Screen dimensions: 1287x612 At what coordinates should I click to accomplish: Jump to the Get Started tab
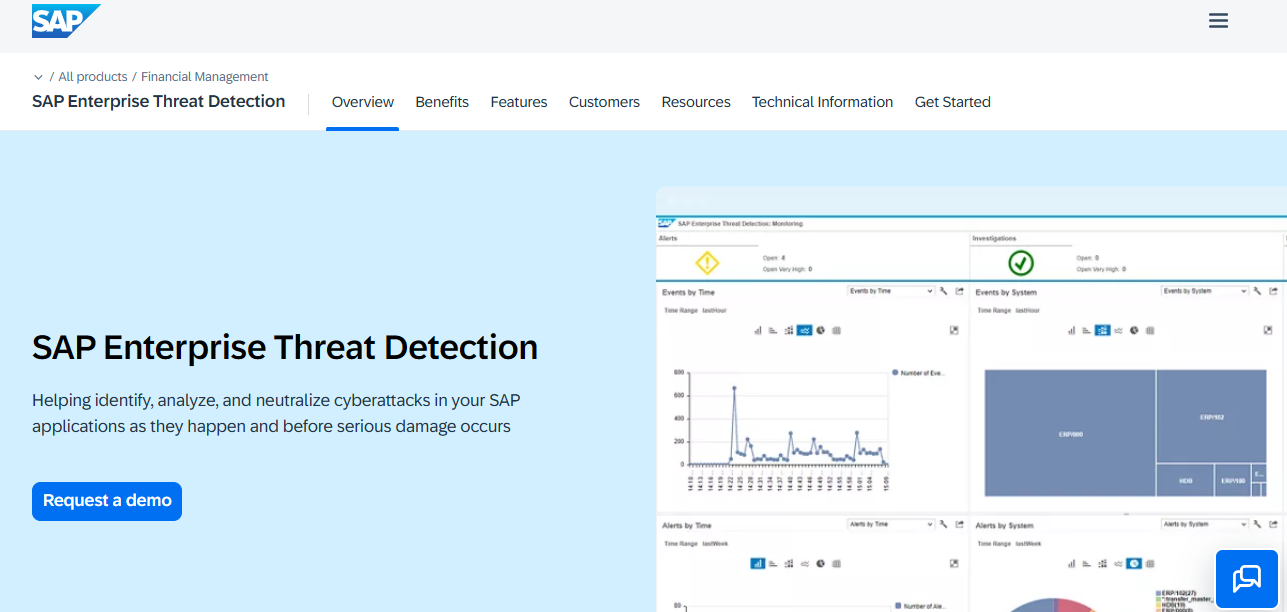[x=953, y=102]
